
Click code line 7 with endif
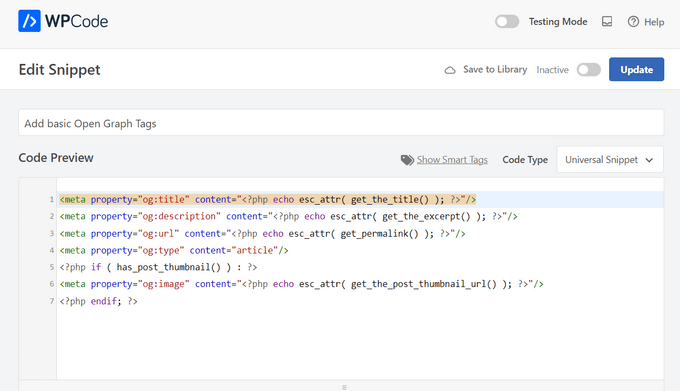tap(98, 301)
